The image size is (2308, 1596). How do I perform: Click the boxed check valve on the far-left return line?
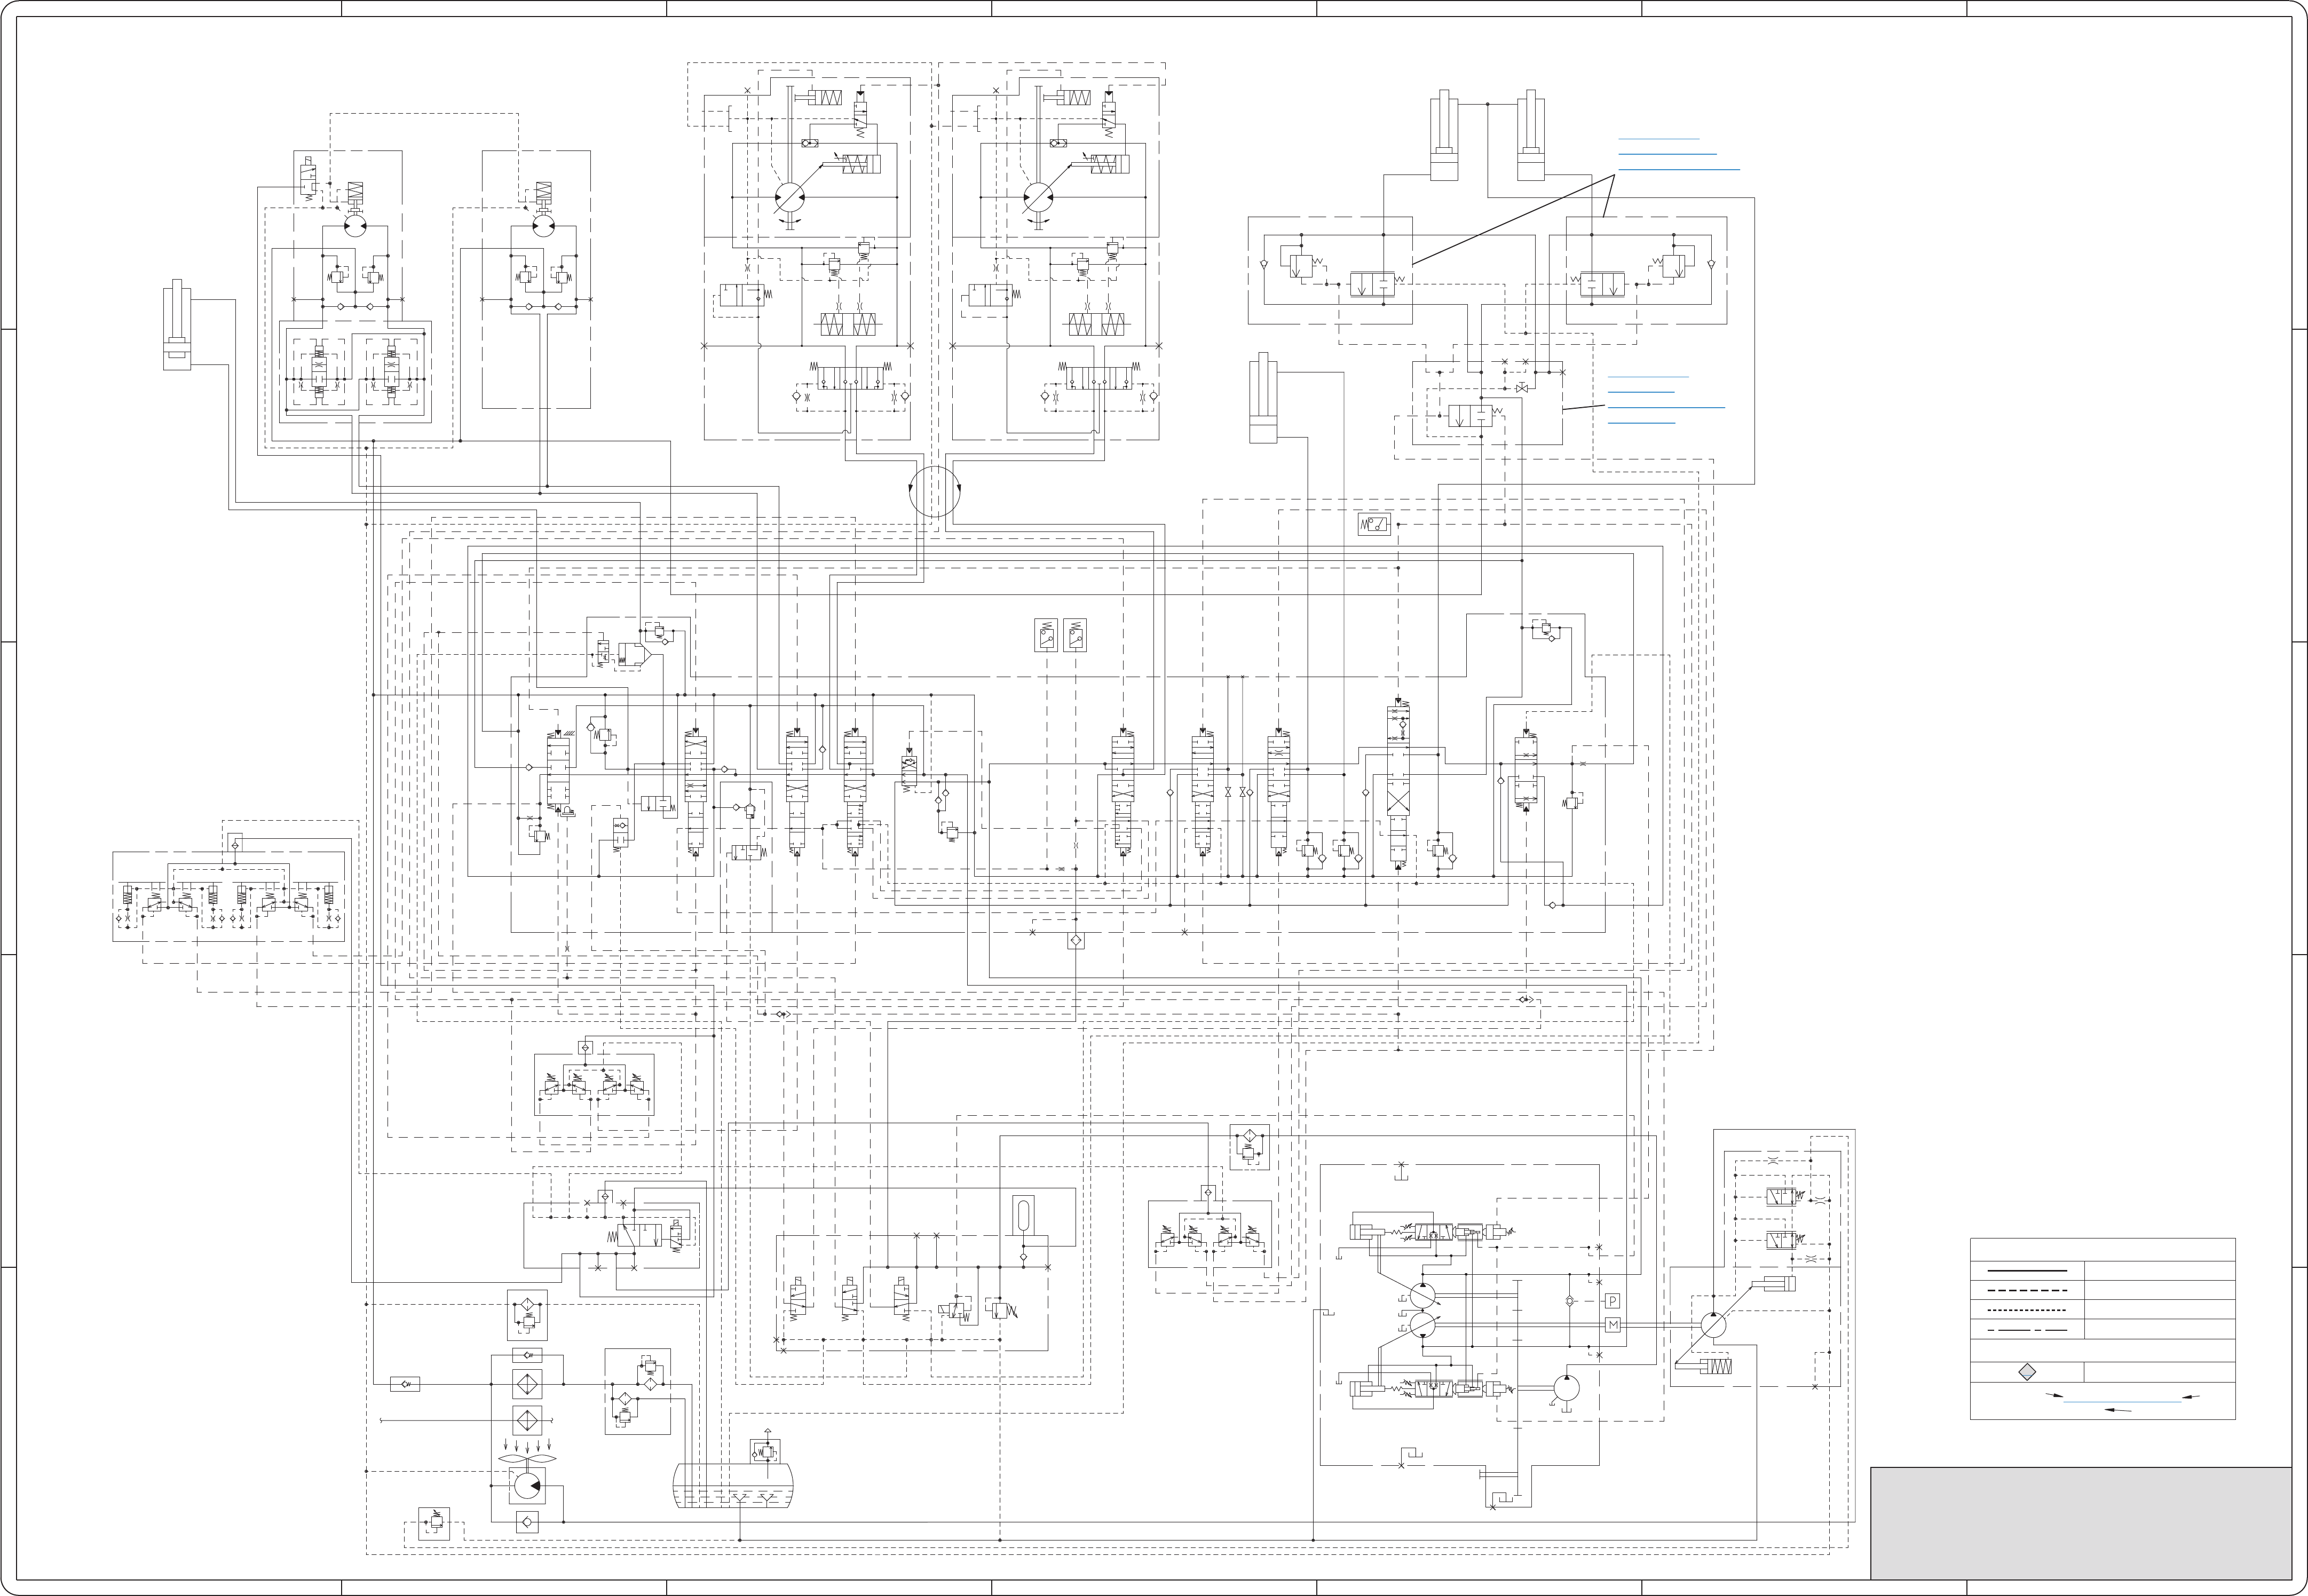click(x=404, y=1384)
